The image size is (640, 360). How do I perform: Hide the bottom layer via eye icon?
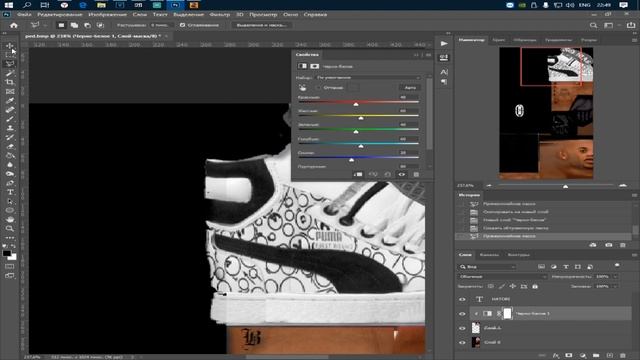pyautogui.click(x=462, y=342)
